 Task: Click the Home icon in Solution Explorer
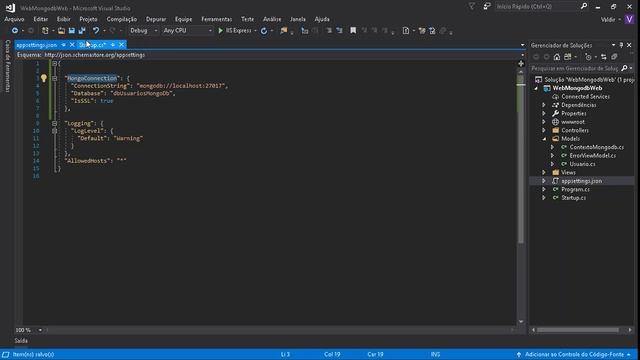(557, 57)
